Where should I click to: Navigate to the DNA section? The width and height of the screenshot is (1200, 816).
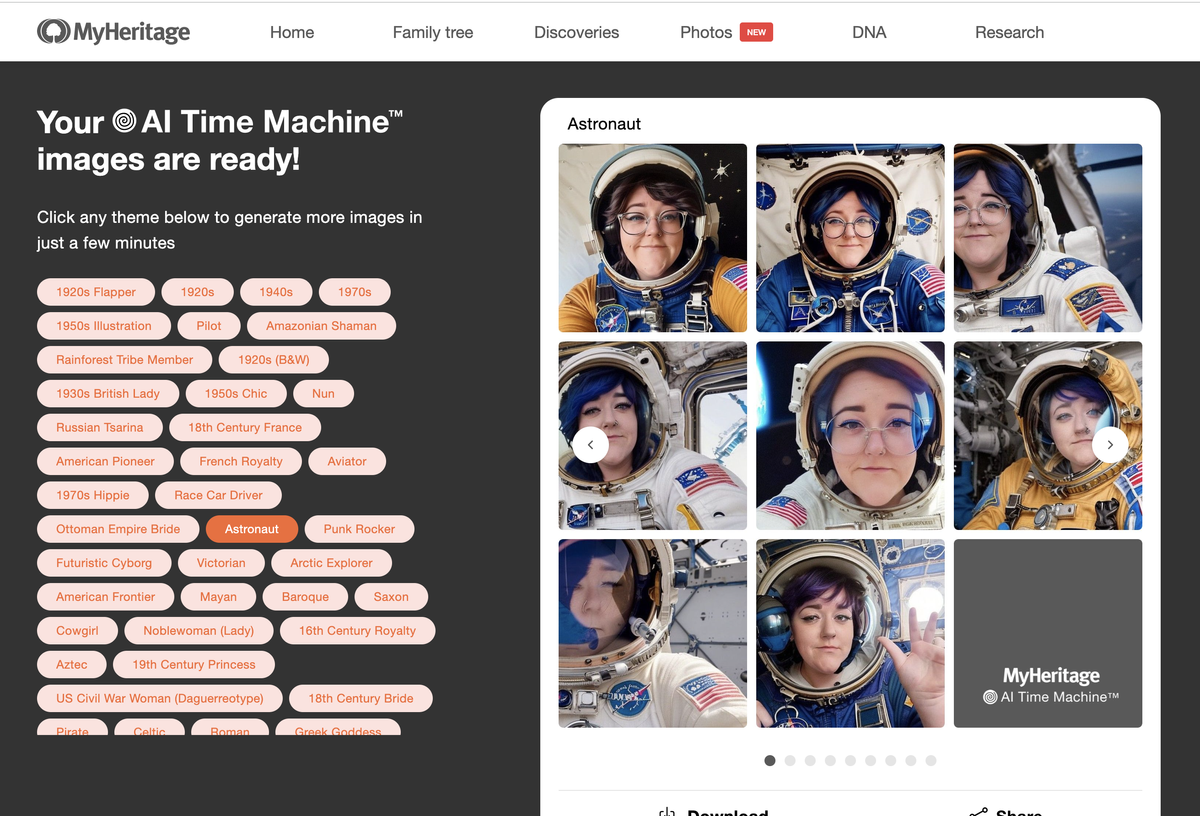(x=869, y=31)
